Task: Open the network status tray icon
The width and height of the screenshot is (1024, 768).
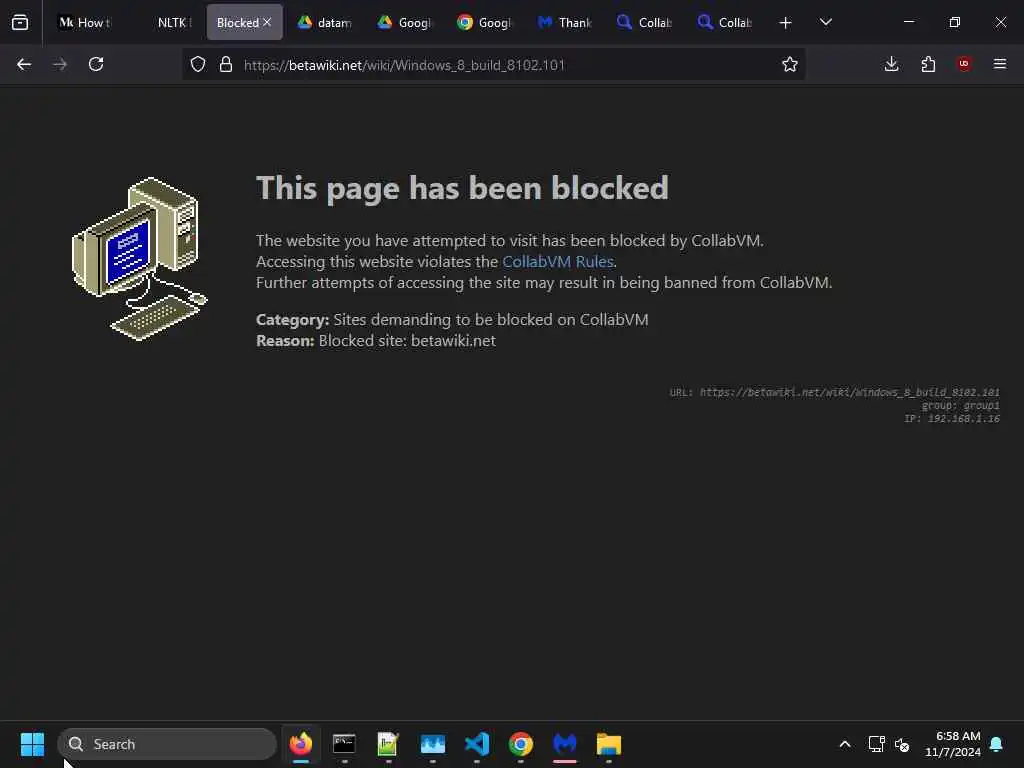Action: [x=876, y=744]
